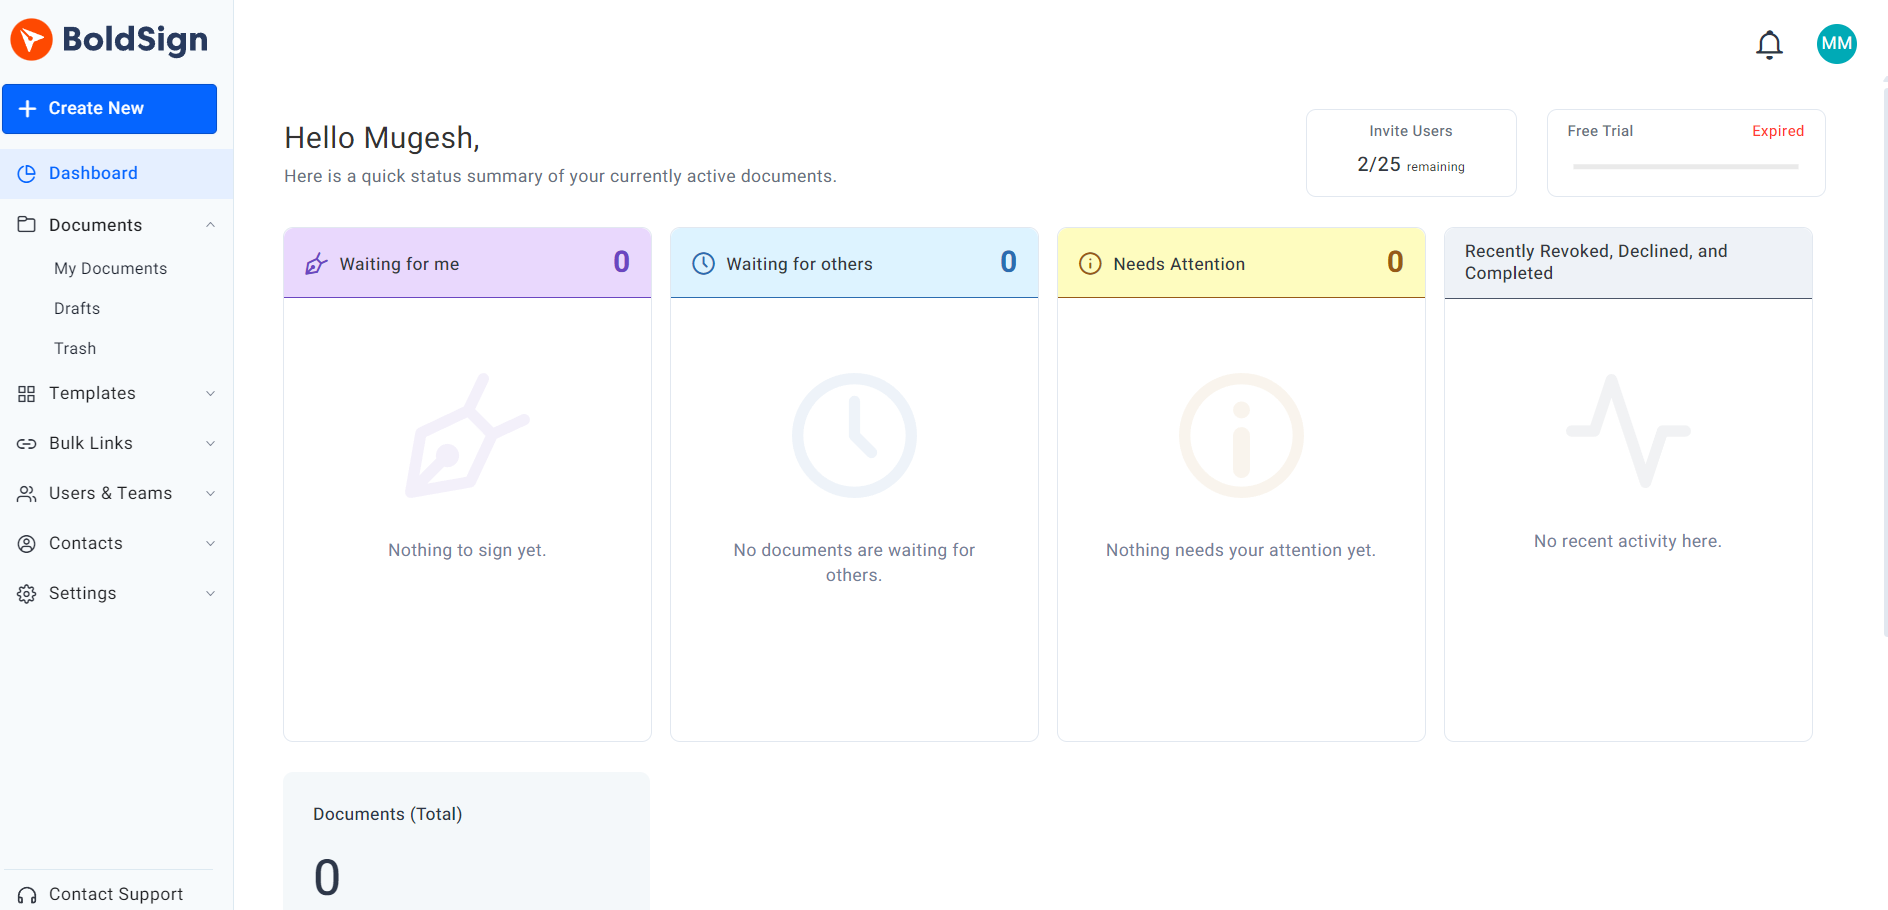Click the Create New button
The height and width of the screenshot is (910, 1888).
[x=110, y=108]
